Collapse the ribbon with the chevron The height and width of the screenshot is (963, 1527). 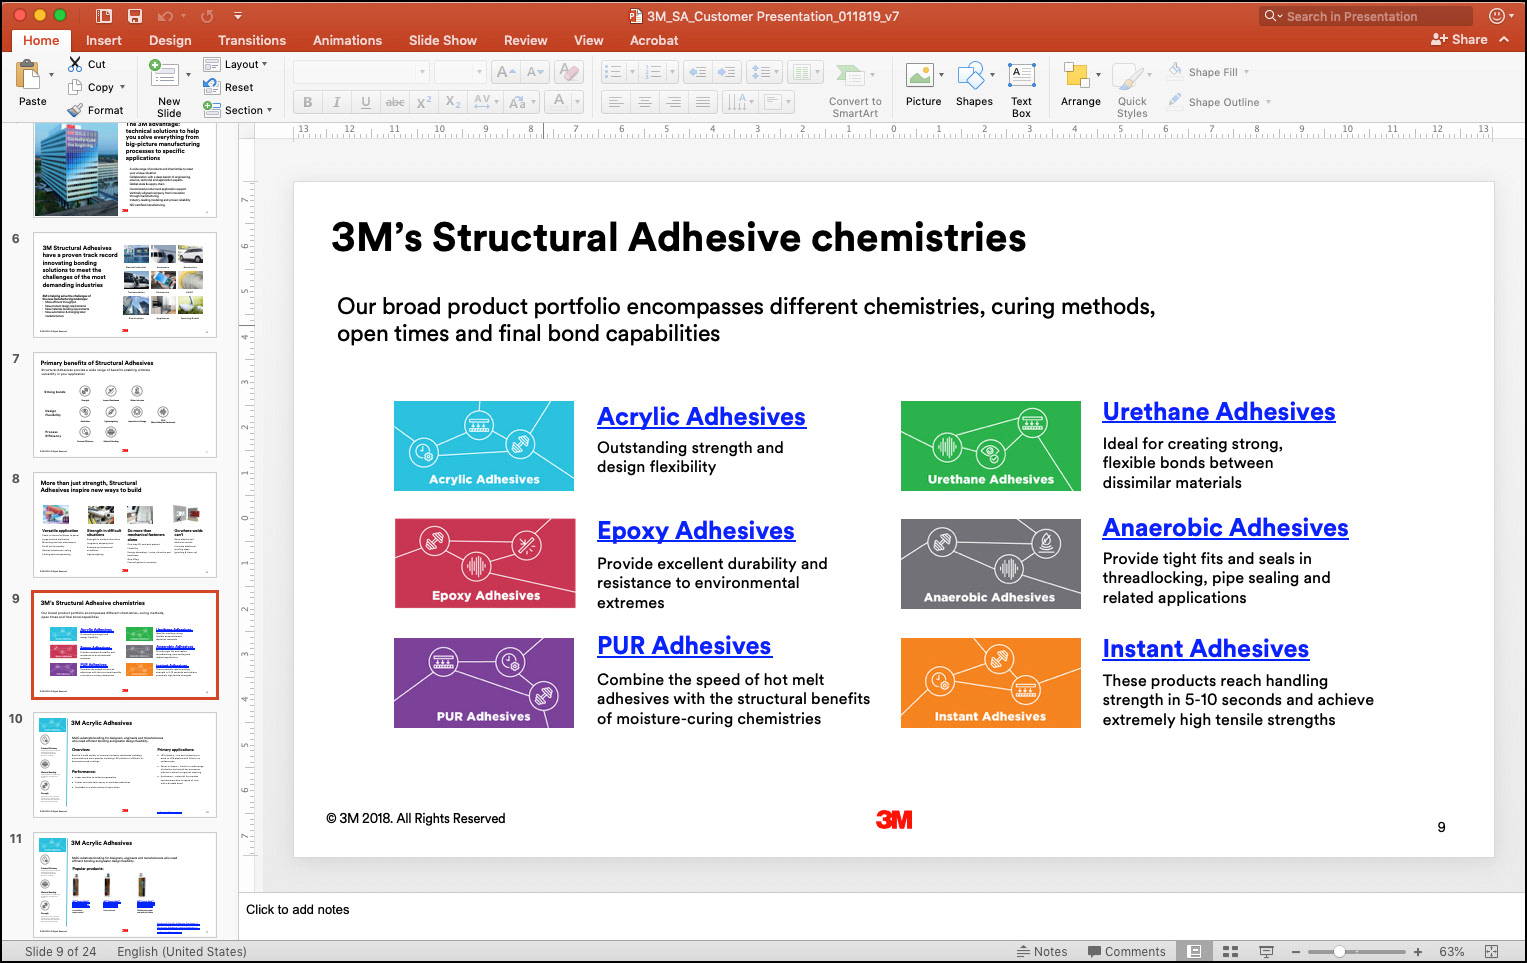[x=1504, y=40]
